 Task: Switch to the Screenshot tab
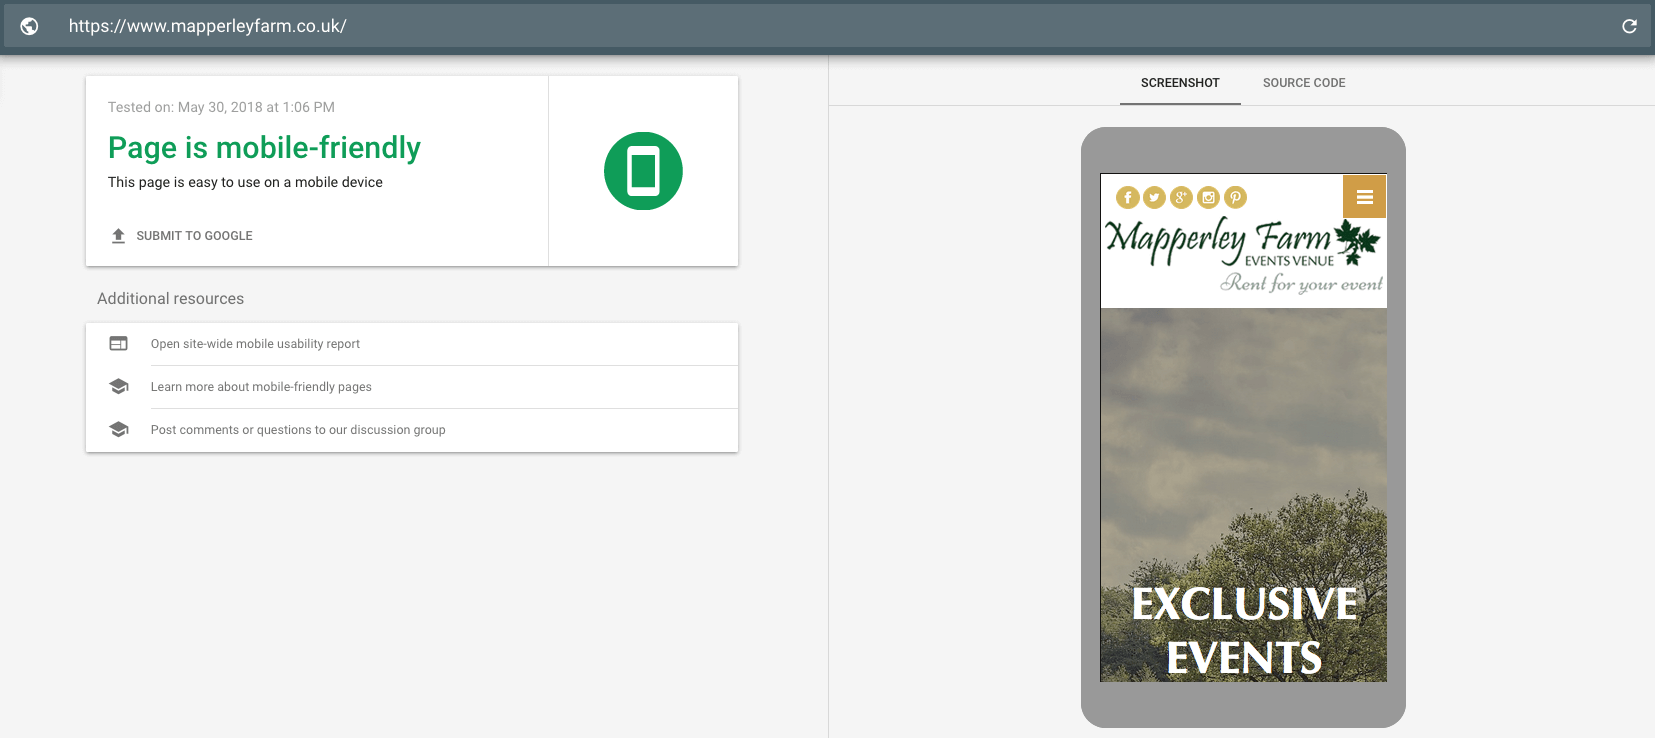[1180, 83]
